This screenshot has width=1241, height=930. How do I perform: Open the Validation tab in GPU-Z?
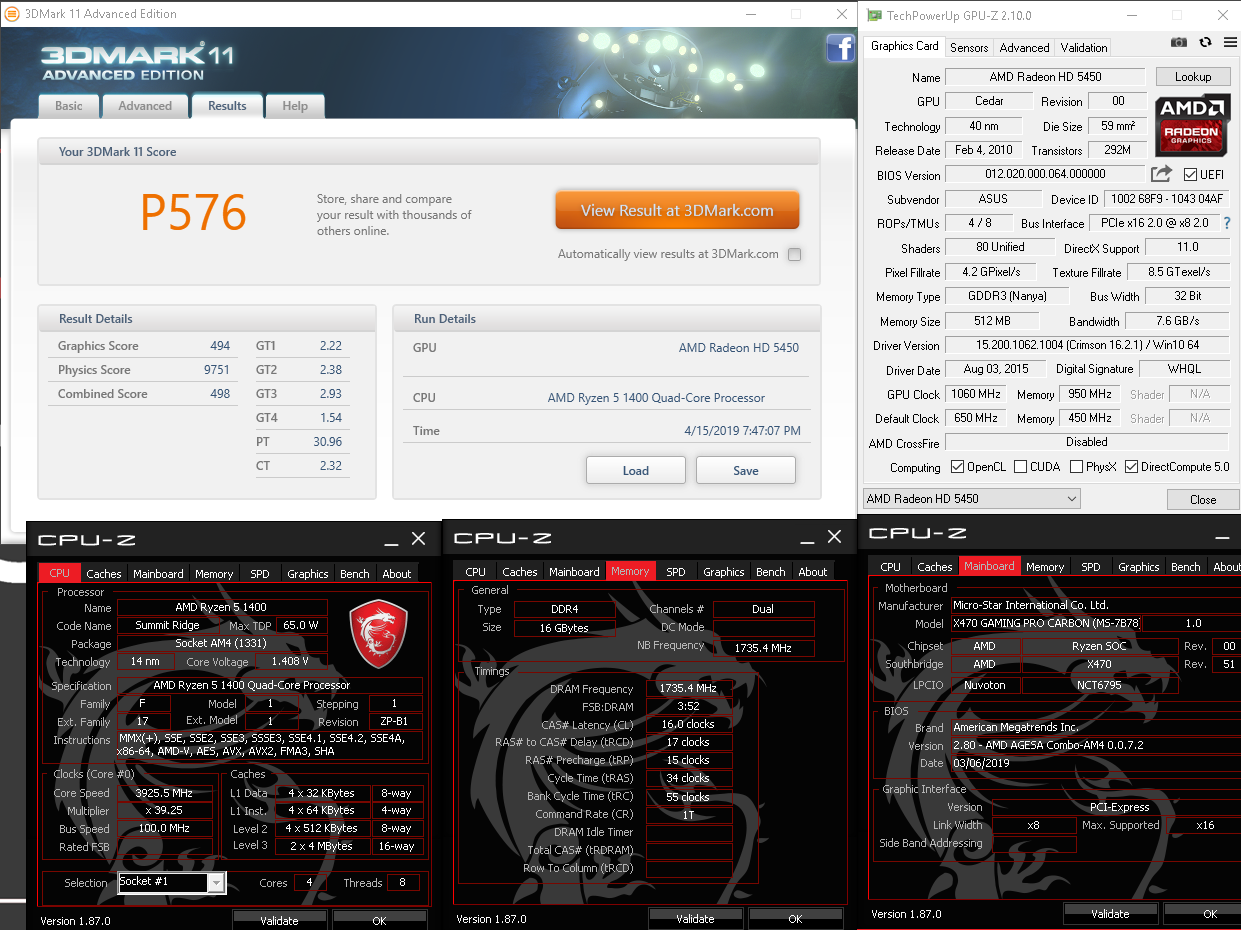(x=1084, y=47)
